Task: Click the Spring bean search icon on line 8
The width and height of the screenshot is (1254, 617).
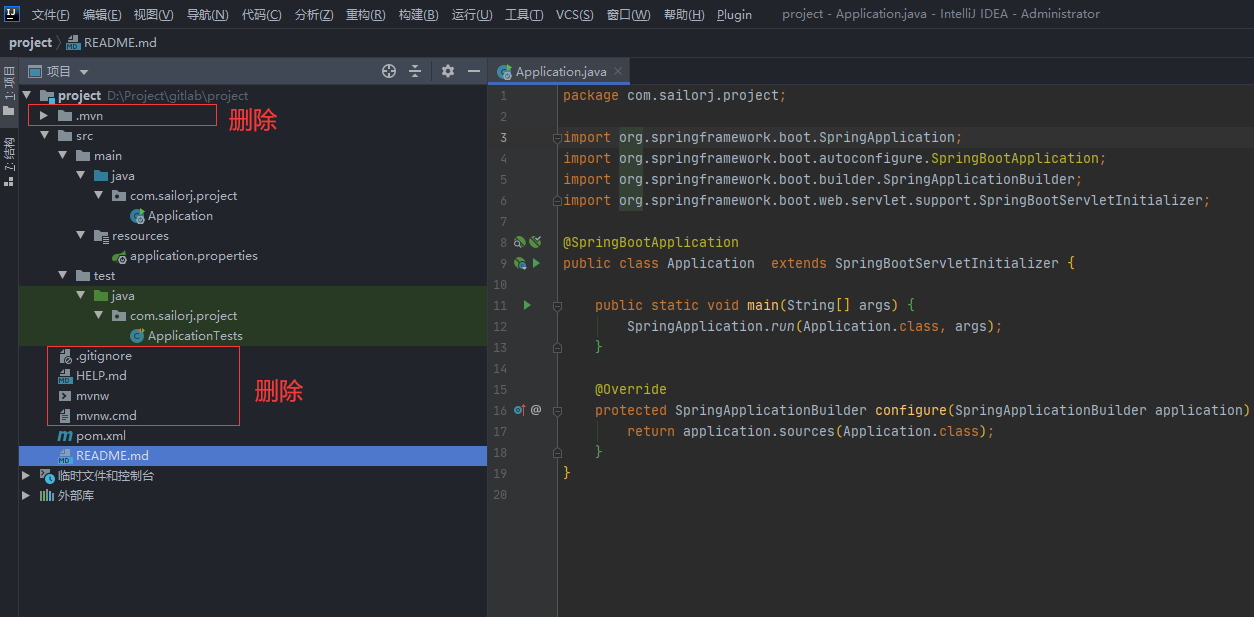Action: click(519, 242)
